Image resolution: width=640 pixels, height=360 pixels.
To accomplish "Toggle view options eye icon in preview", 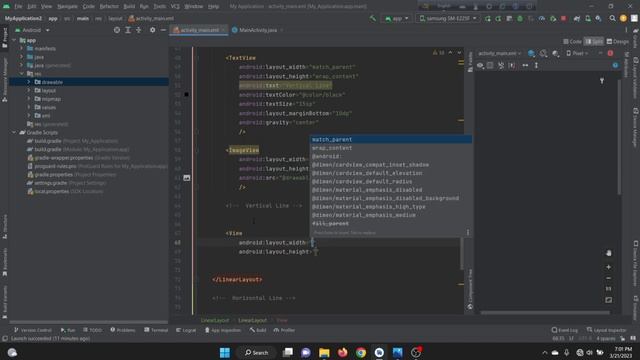I will (480, 65).
